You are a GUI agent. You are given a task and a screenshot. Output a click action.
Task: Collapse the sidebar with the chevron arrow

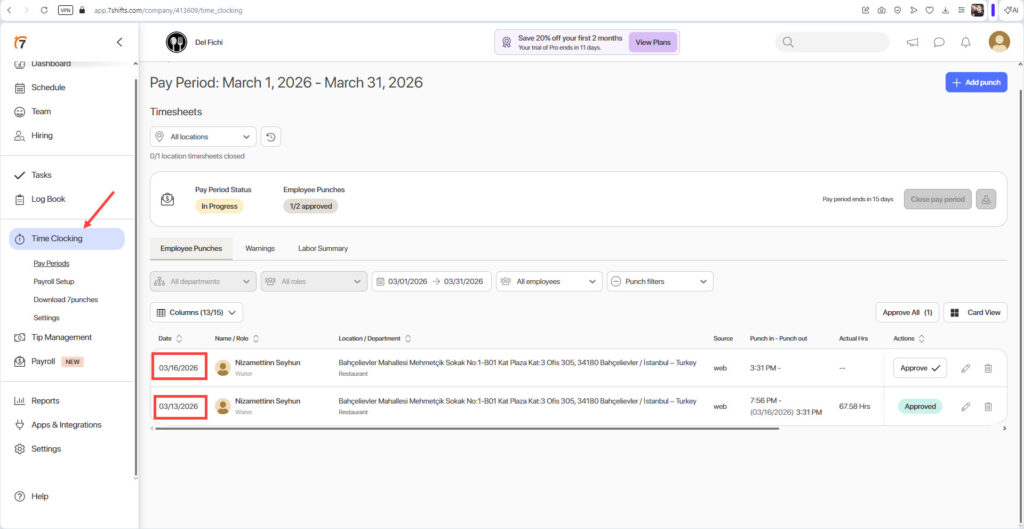pyautogui.click(x=120, y=42)
